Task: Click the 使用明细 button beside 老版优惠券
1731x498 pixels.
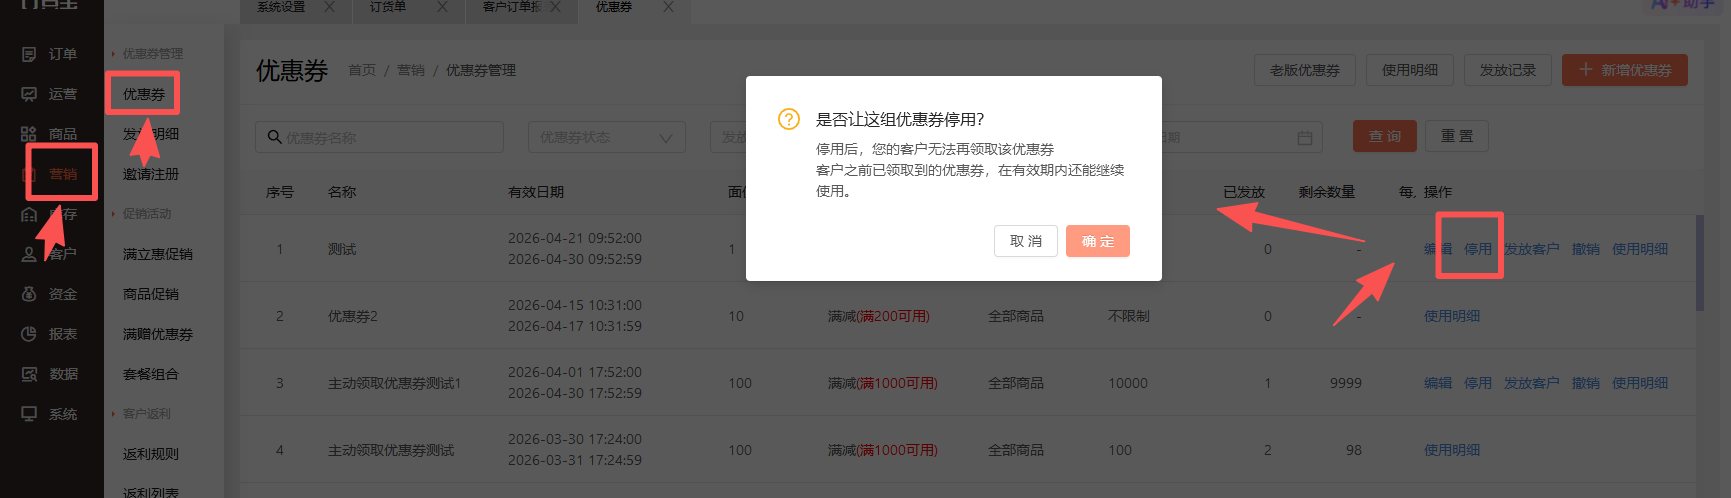Action: pyautogui.click(x=1410, y=70)
